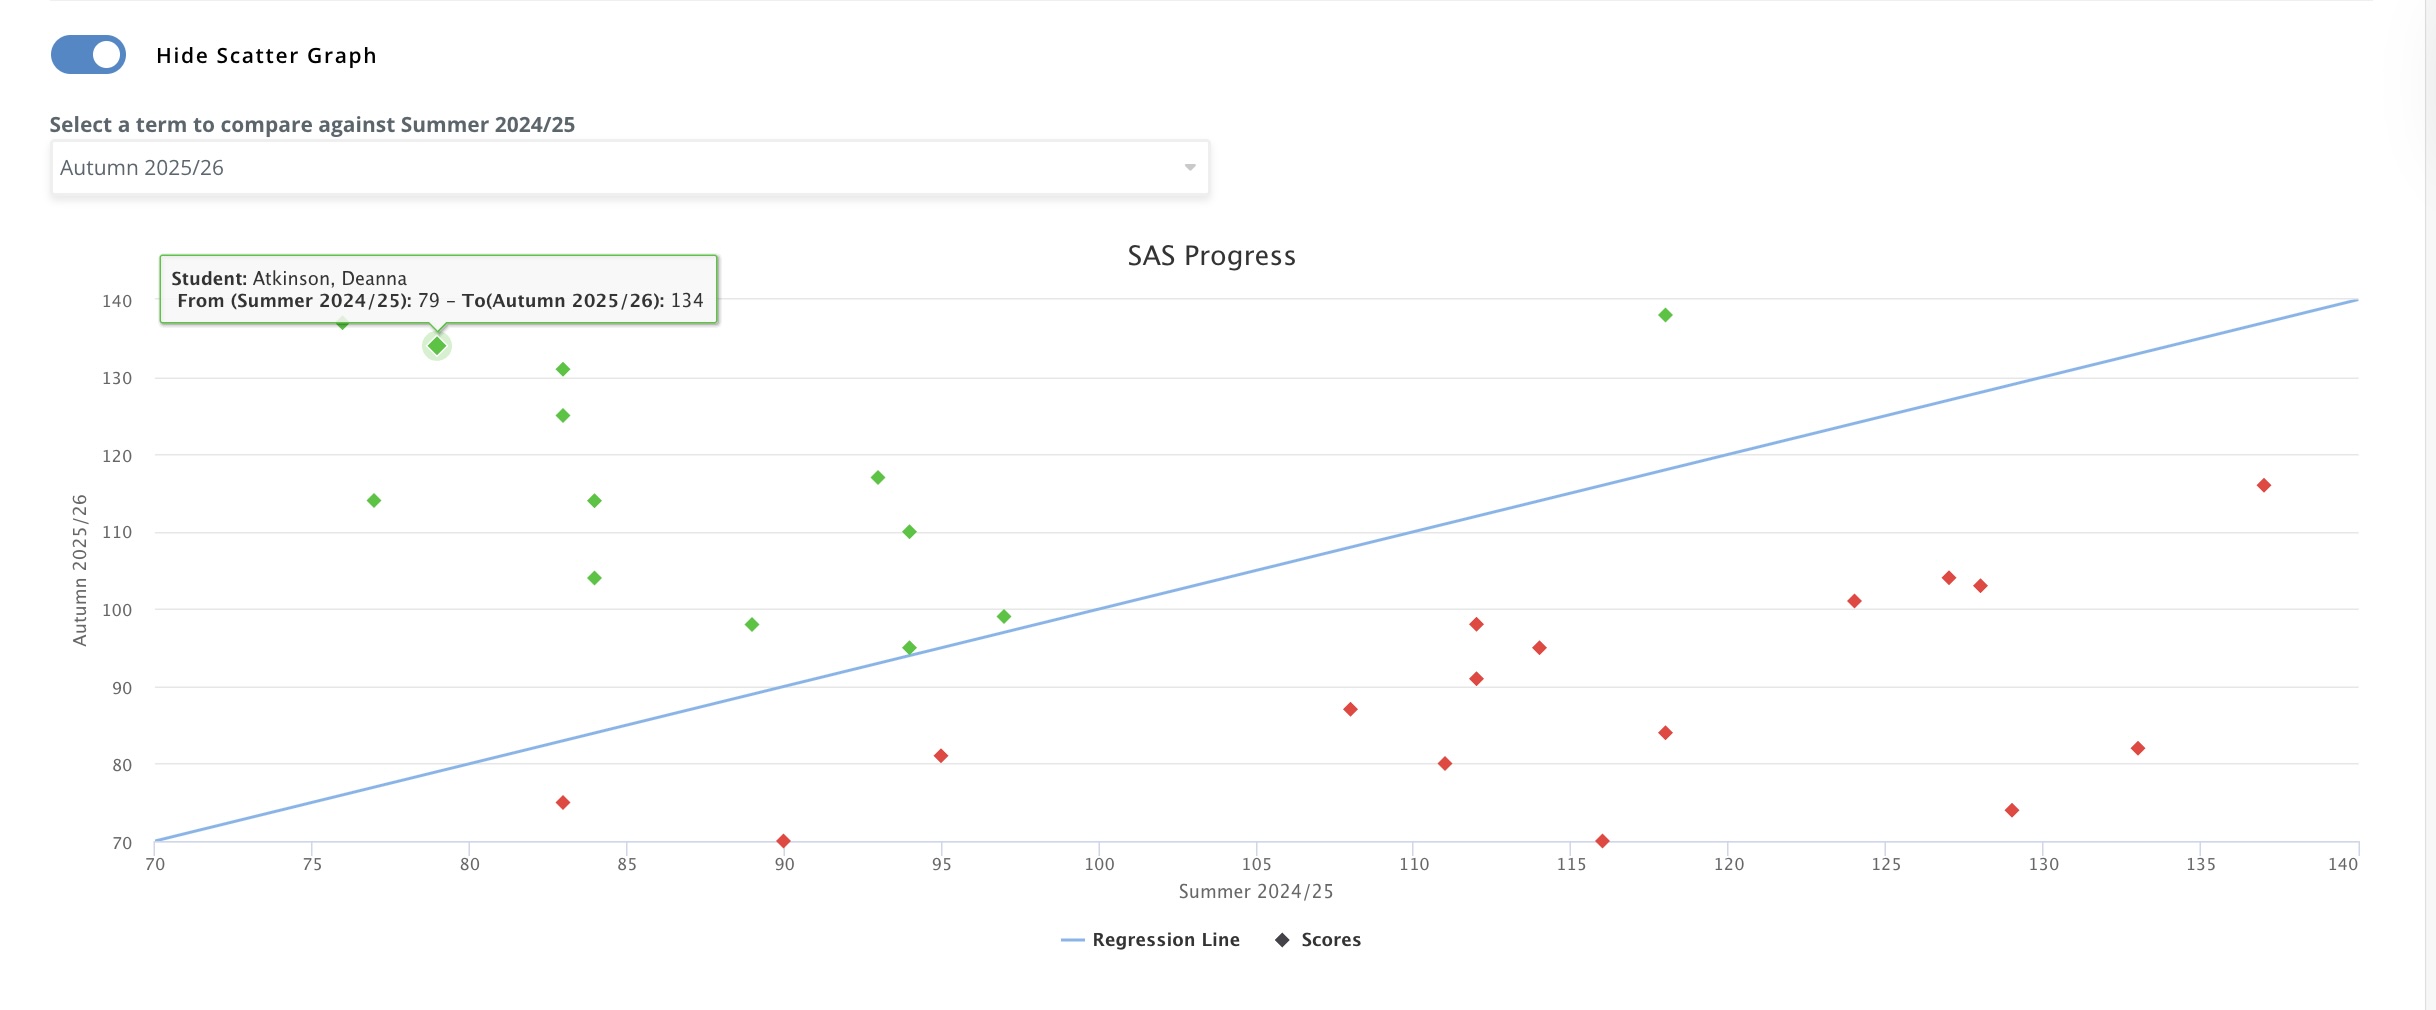Click the Summer 2024/25 x-axis label

click(x=1255, y=891)
